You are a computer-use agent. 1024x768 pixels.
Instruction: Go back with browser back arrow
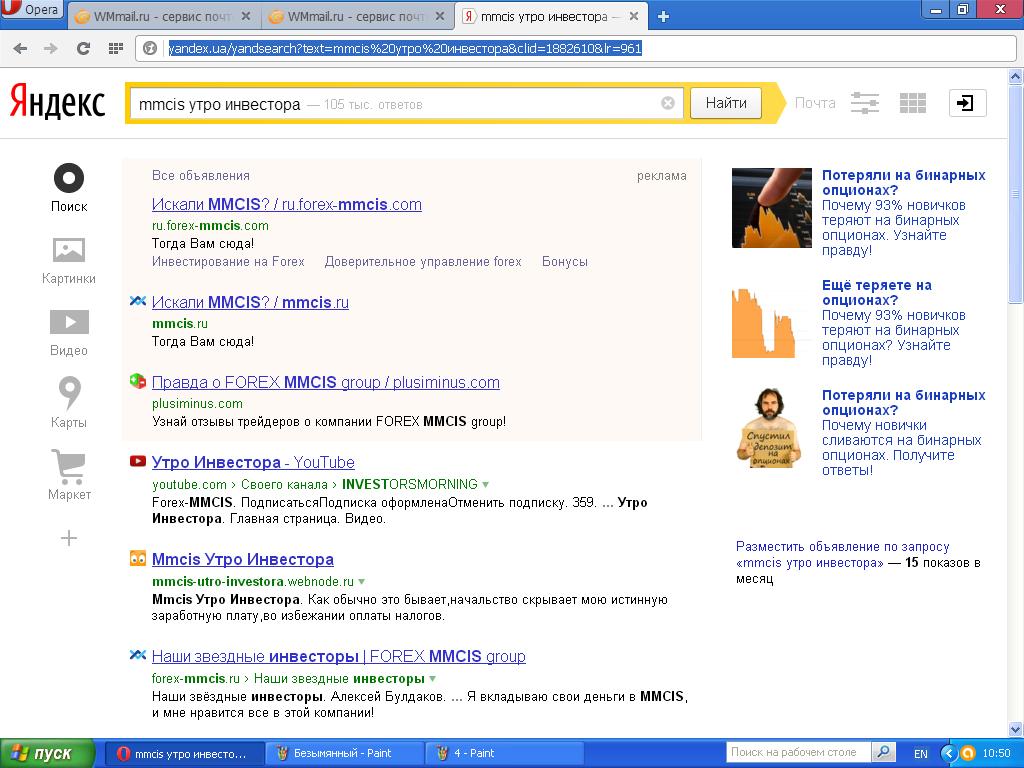pos(20,48)
